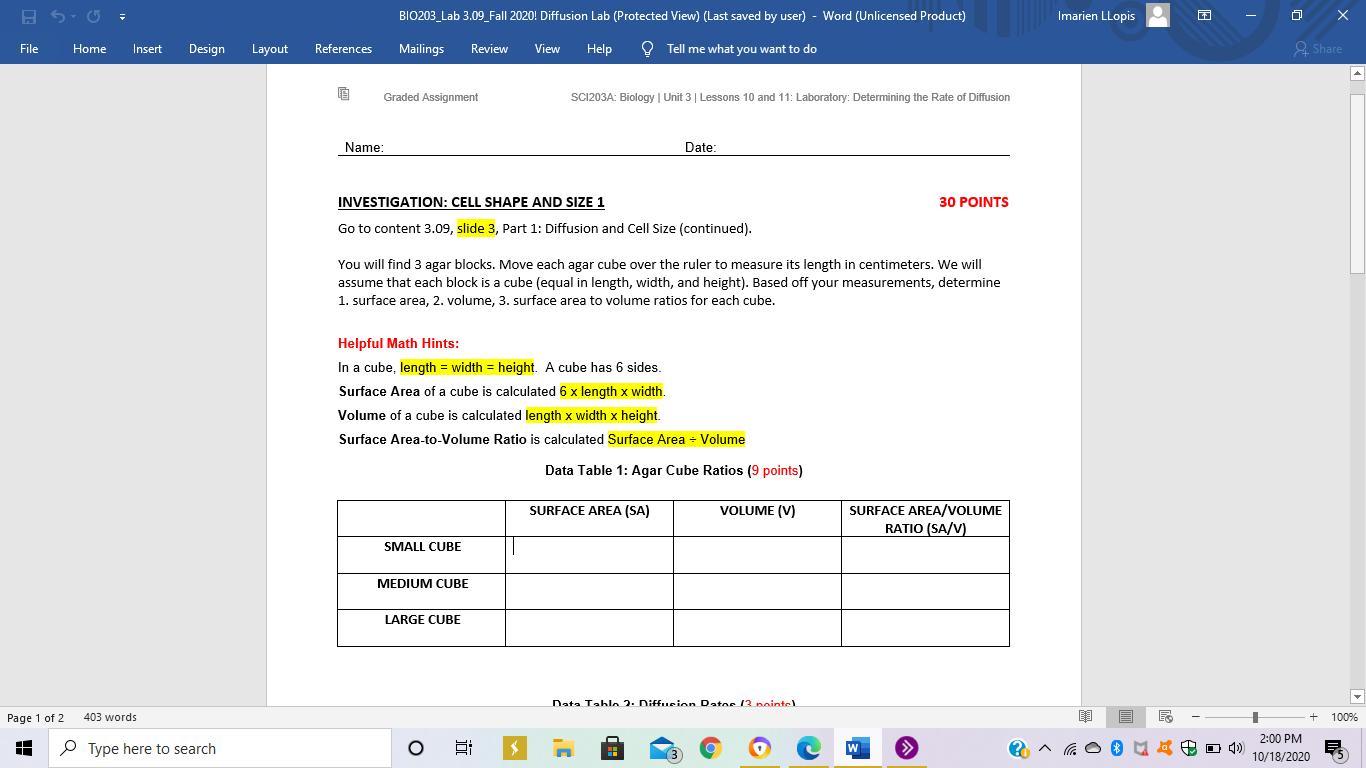Screen dimensions: 1366x768
Task: Launch Microsoft Store from the taskbar
Action: (612, 748)
